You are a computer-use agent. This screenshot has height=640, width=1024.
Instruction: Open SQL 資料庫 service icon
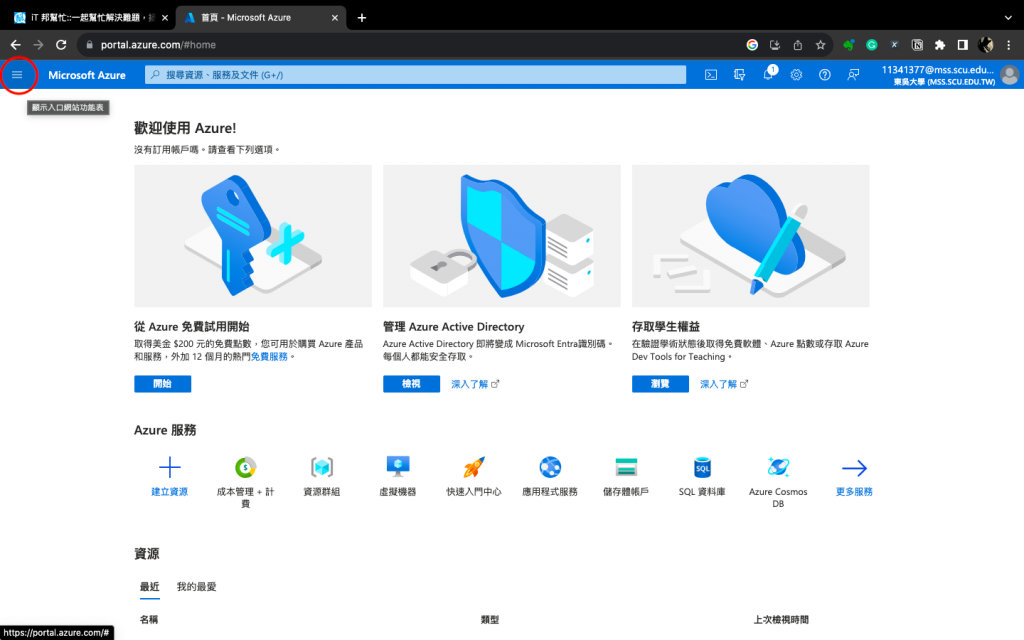[702, 468]
